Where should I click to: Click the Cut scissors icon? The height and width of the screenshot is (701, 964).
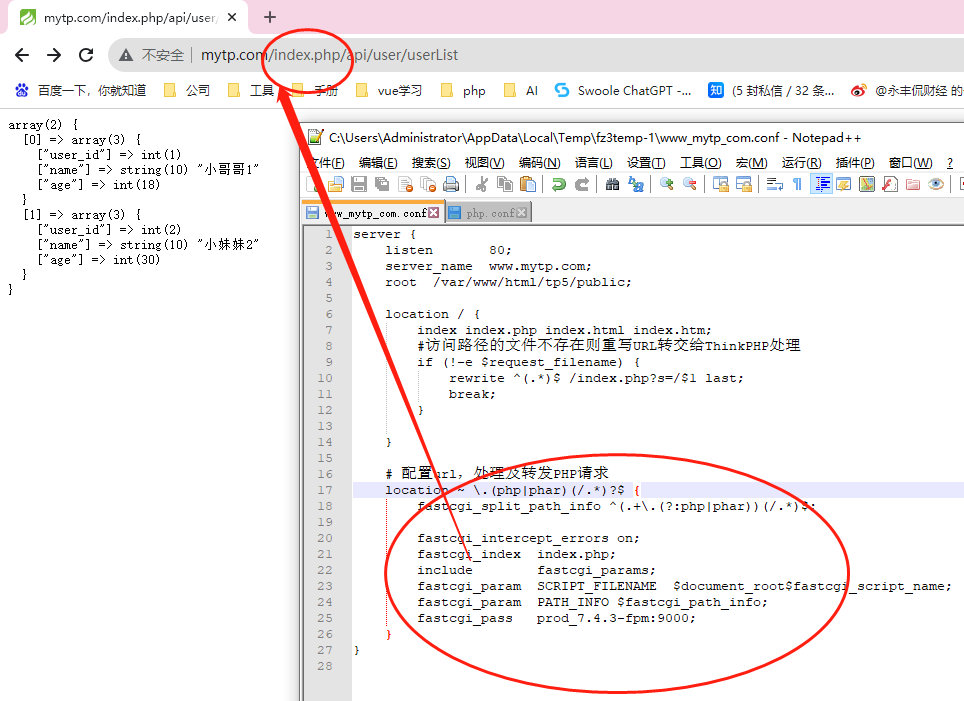click(x=482, y=184)
